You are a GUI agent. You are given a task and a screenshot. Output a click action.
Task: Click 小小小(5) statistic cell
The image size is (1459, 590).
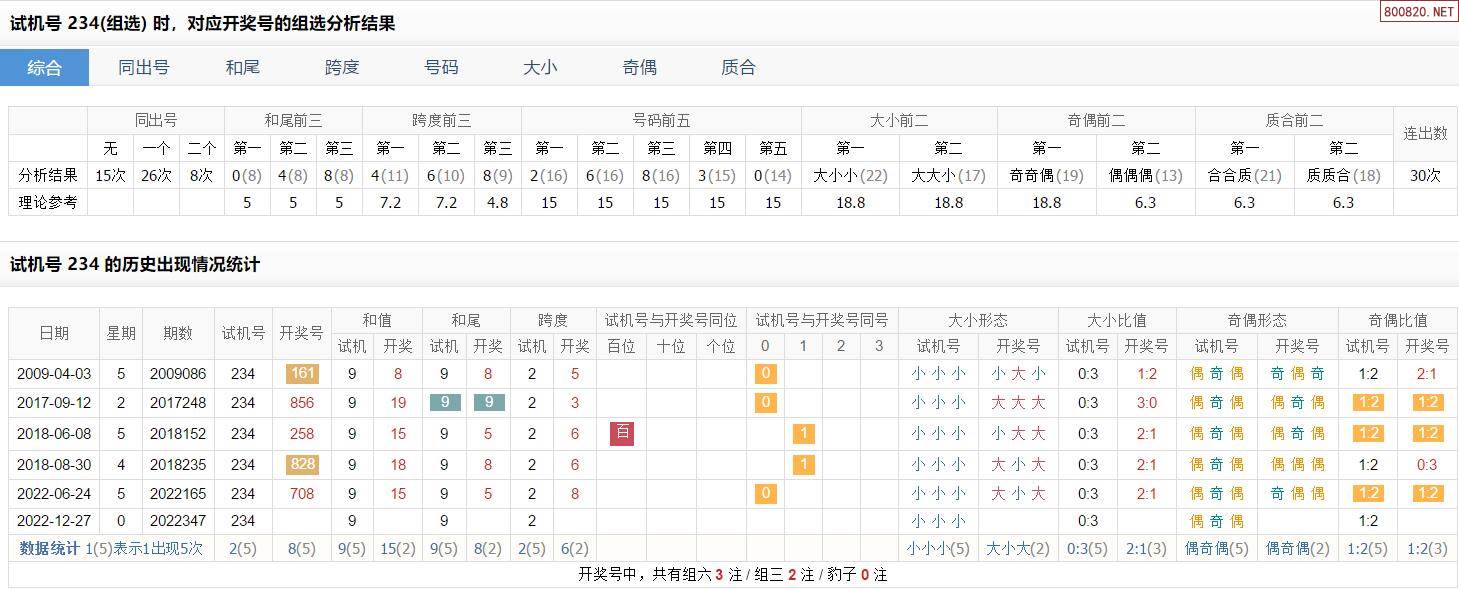point(938,548)
